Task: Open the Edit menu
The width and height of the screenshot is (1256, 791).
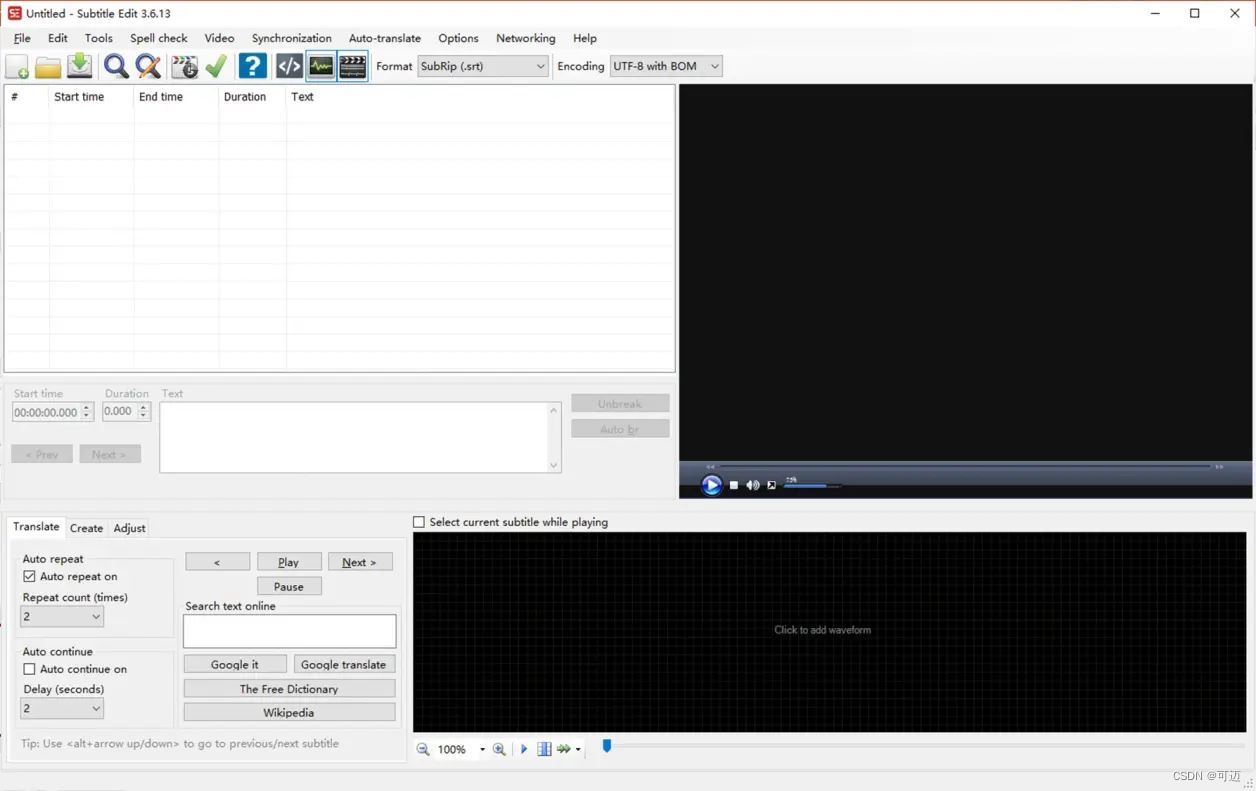Action: pos(58,38)
